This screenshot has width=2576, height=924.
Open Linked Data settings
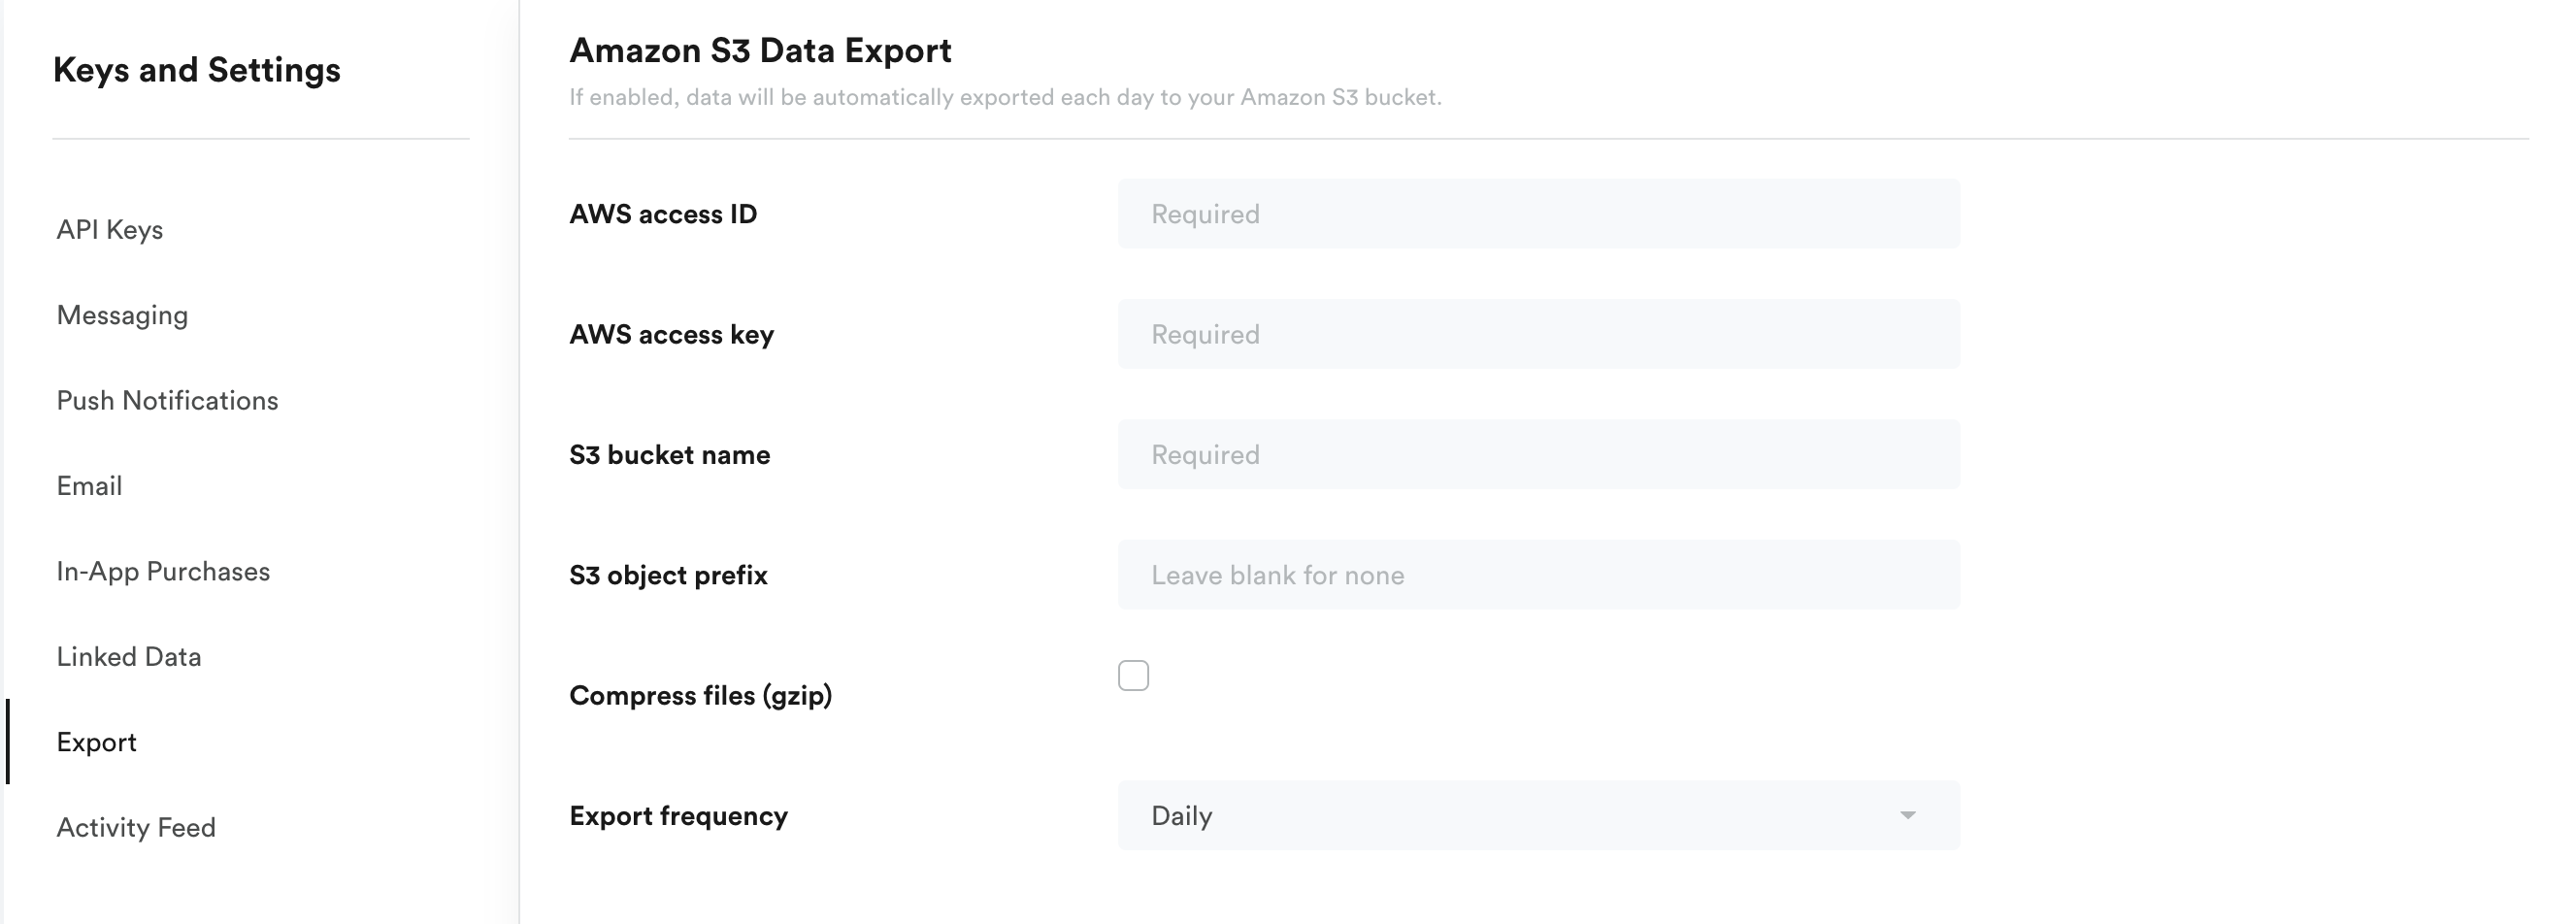[129, 657]
